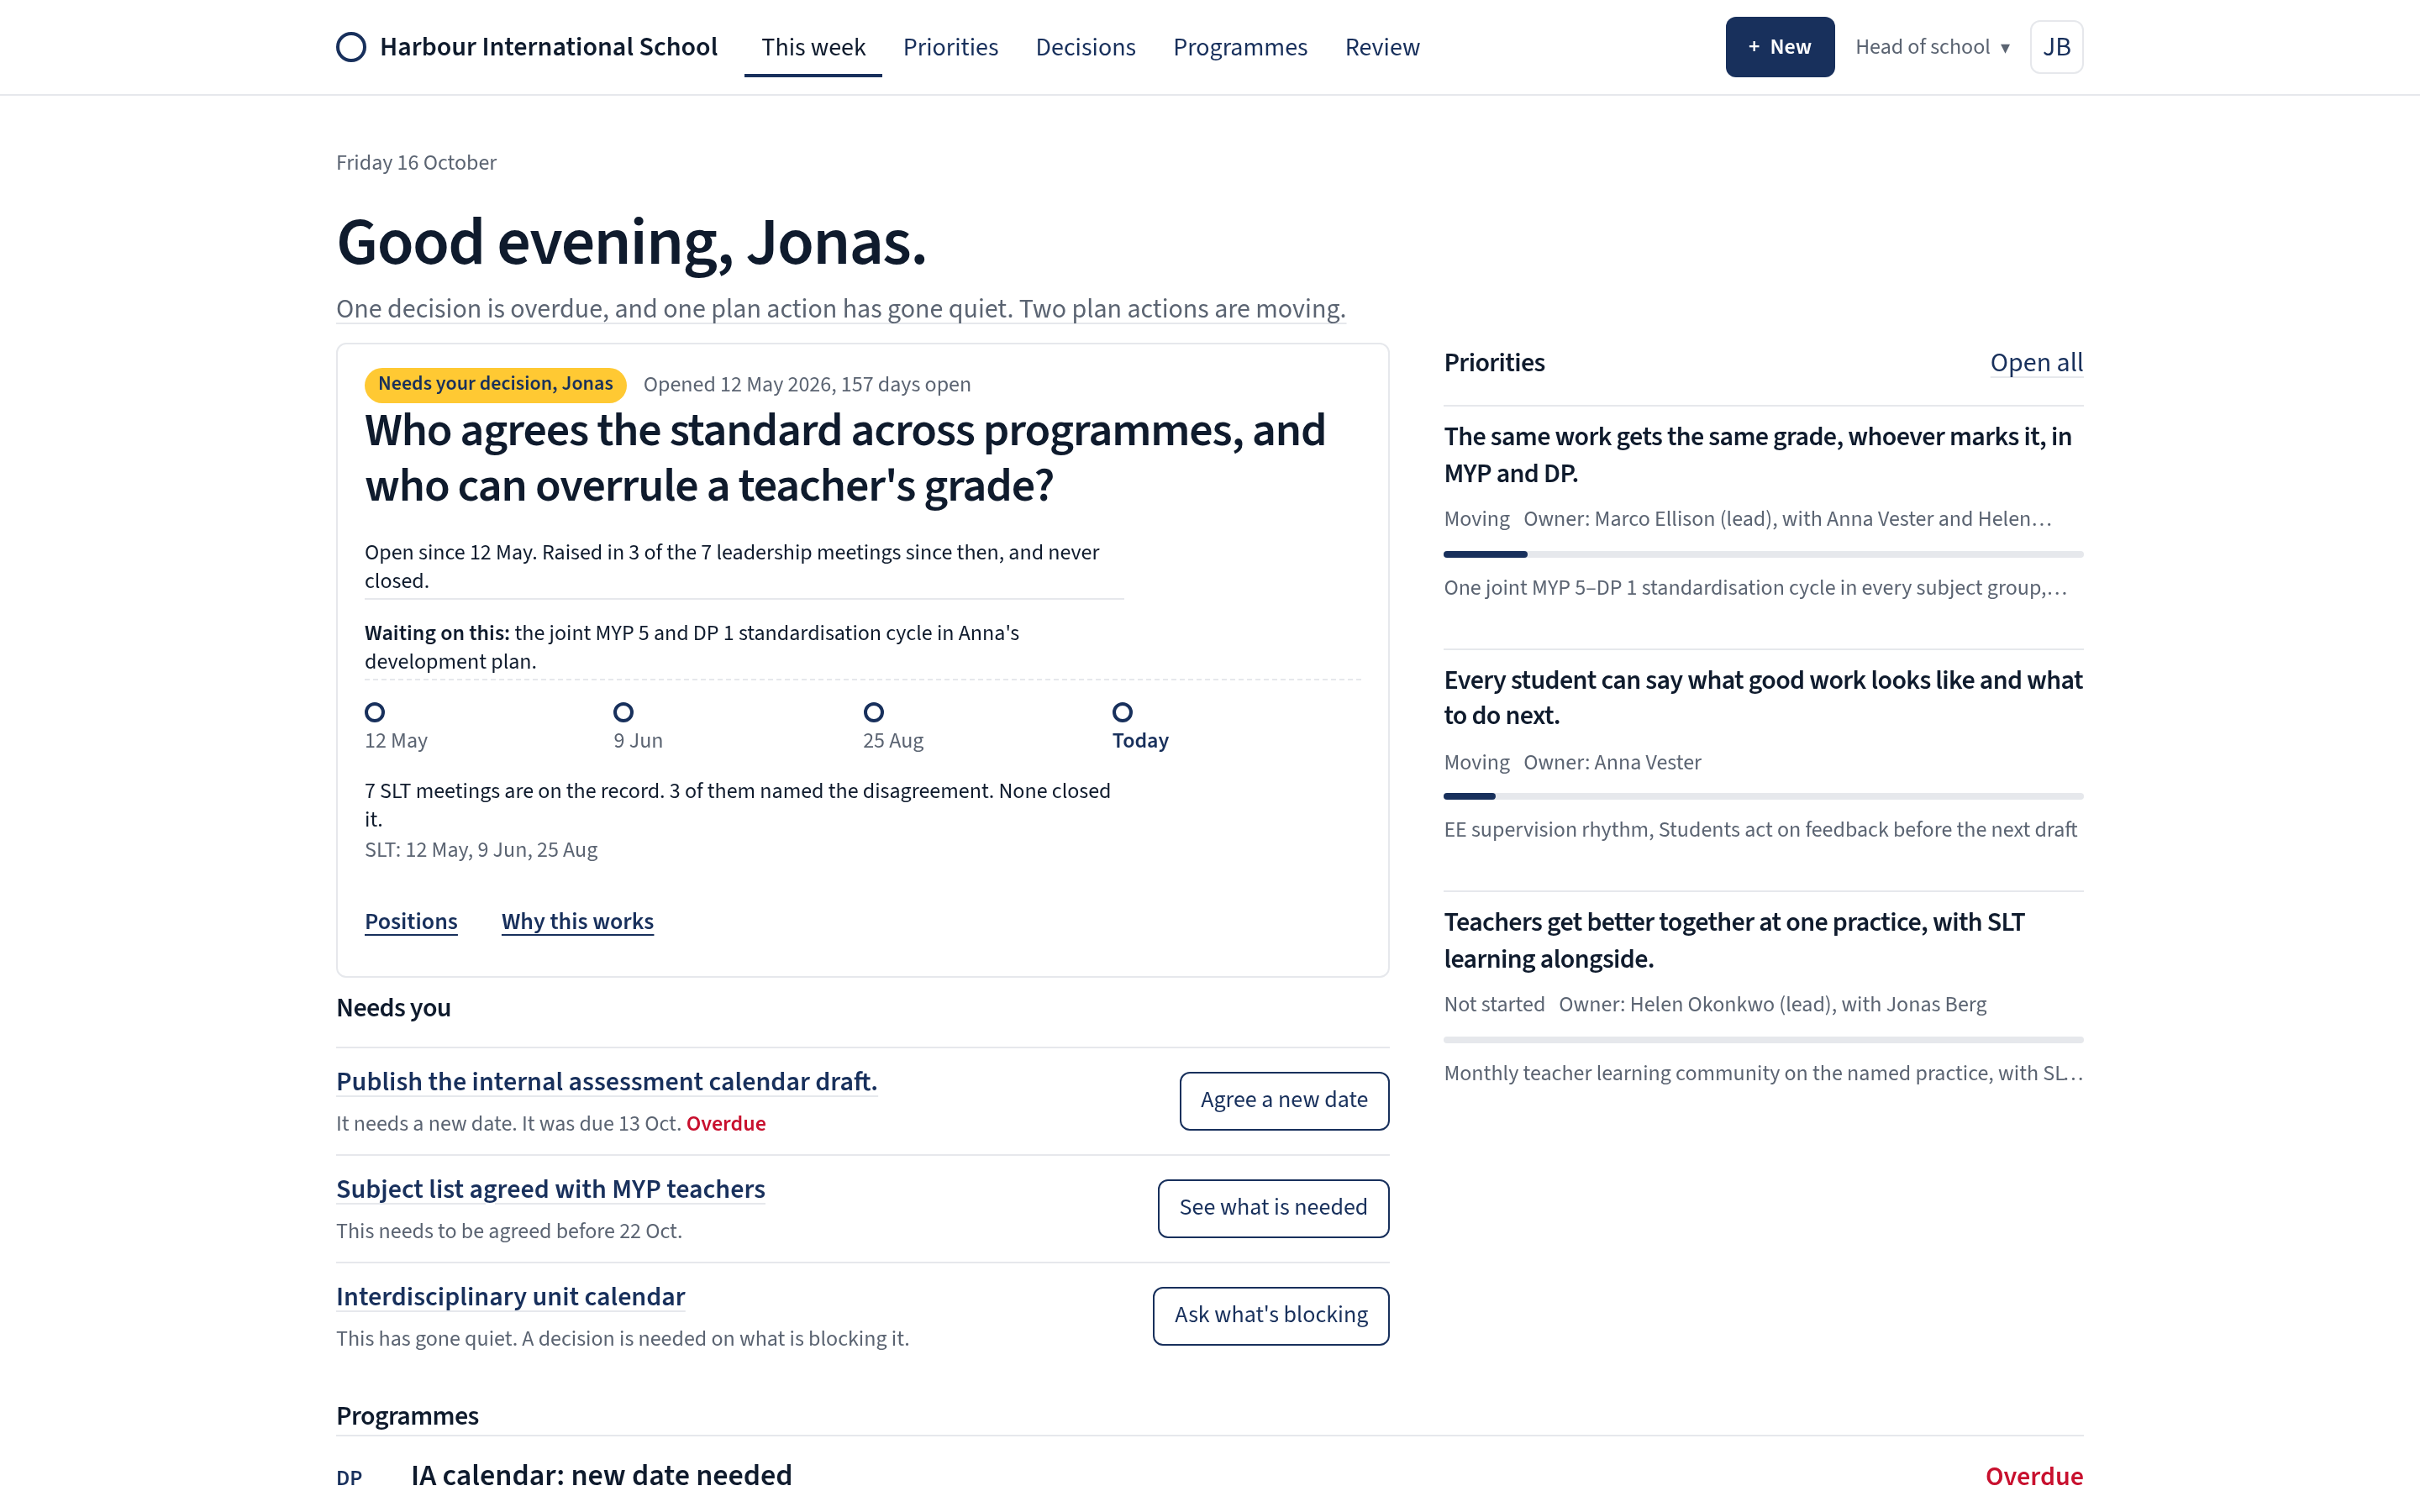2420x1512 pixels.
Task: Click progress bar under same-grade priority
Action: click(x=1763, y=554)
